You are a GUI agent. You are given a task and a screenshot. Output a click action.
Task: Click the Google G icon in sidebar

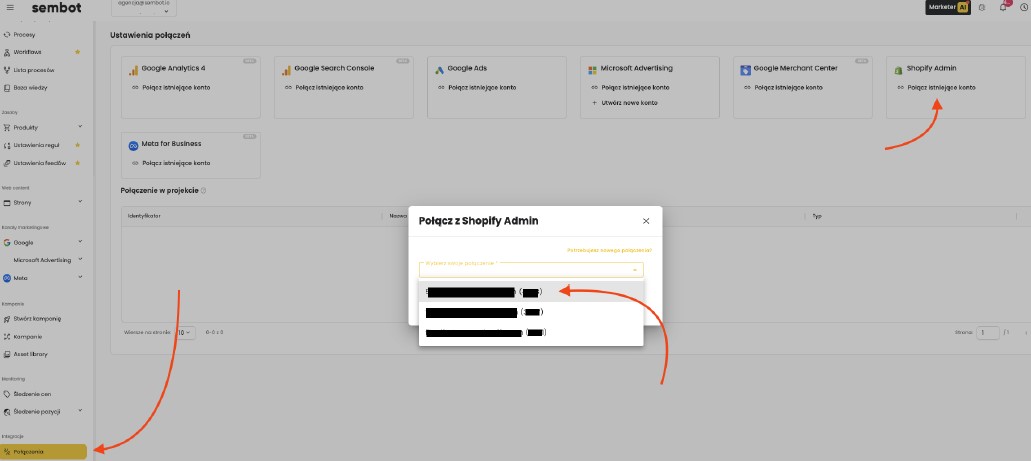coord(7,242)
